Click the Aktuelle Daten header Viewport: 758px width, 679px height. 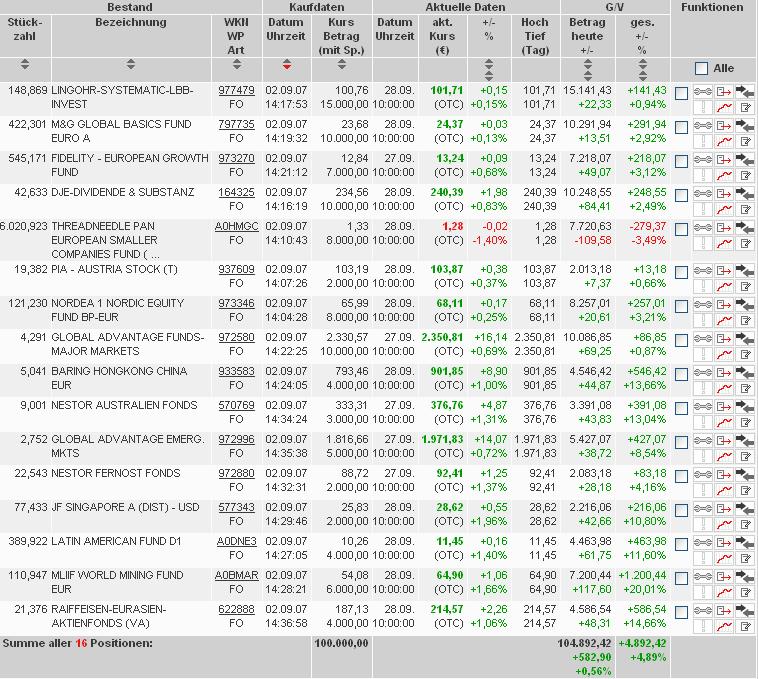(x=466, y=7)
